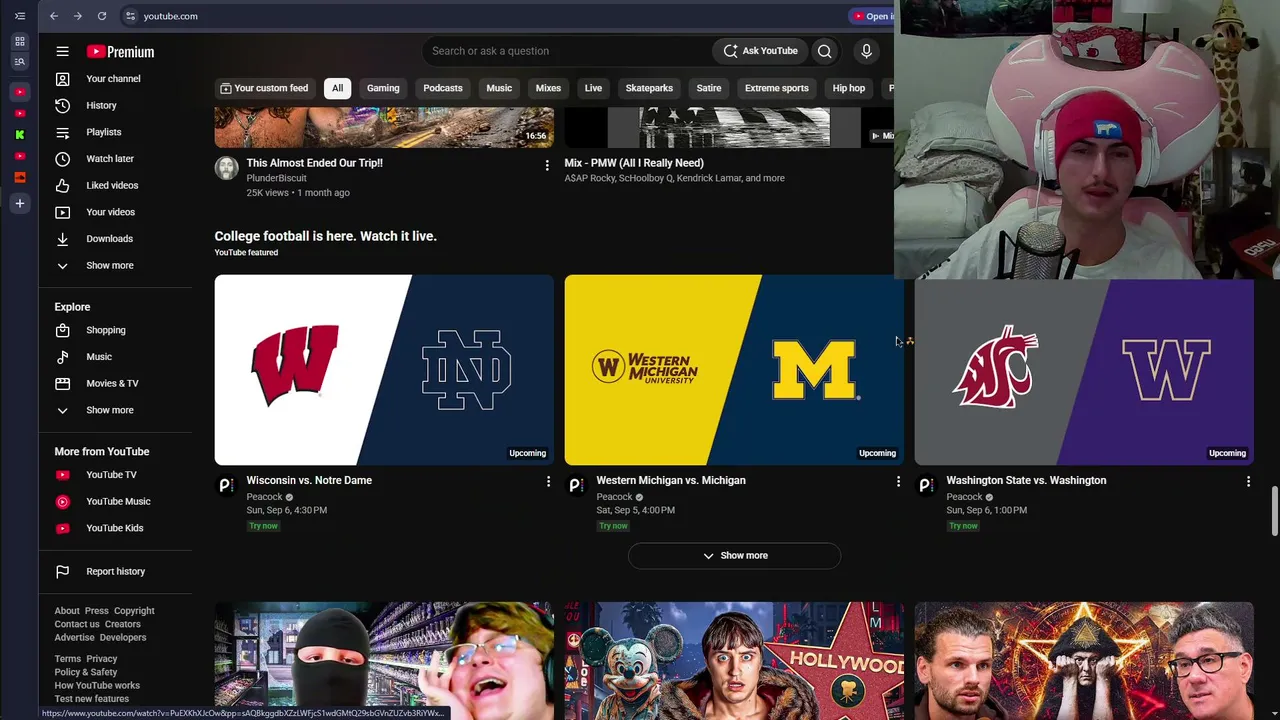The height and width of the screenshot is (720, 1280).
Task: Start voice search with the microphone icon
Action: point(866,51)
